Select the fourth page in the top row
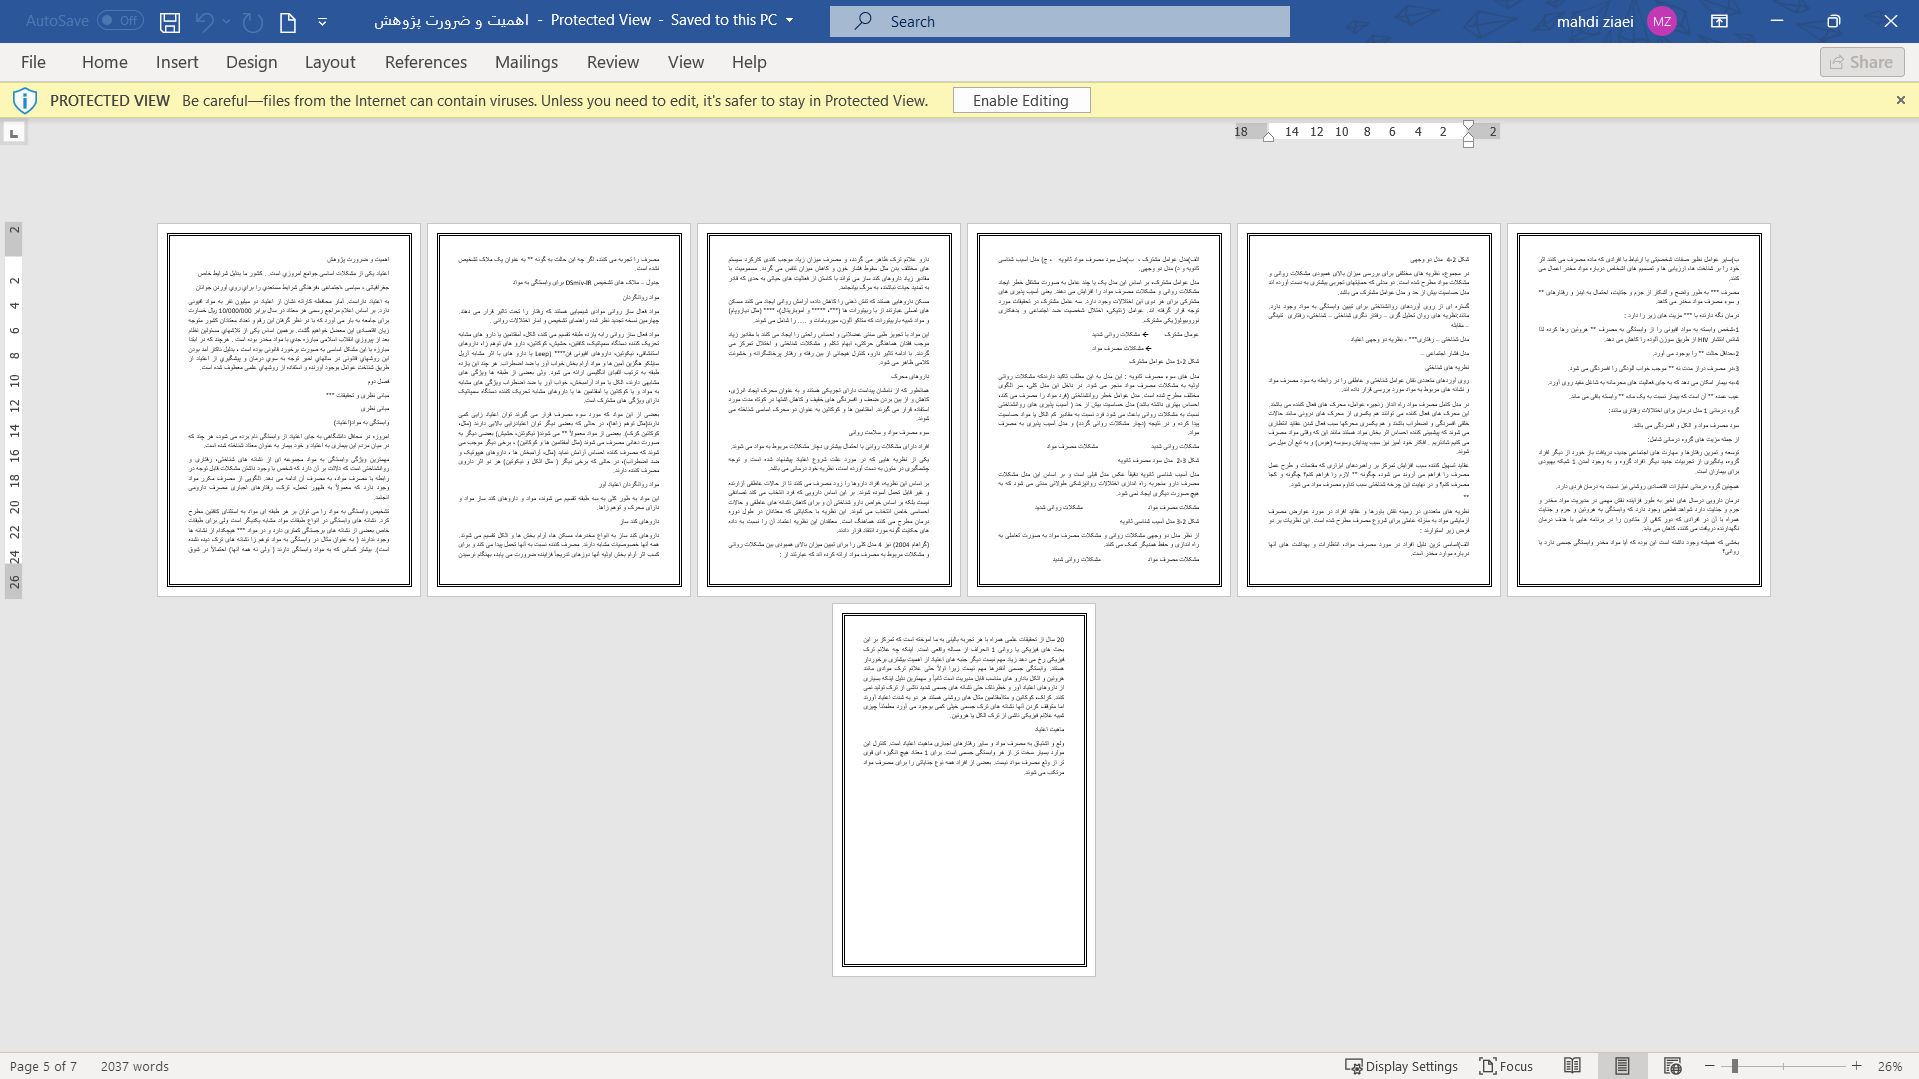 coord(1099,410)
